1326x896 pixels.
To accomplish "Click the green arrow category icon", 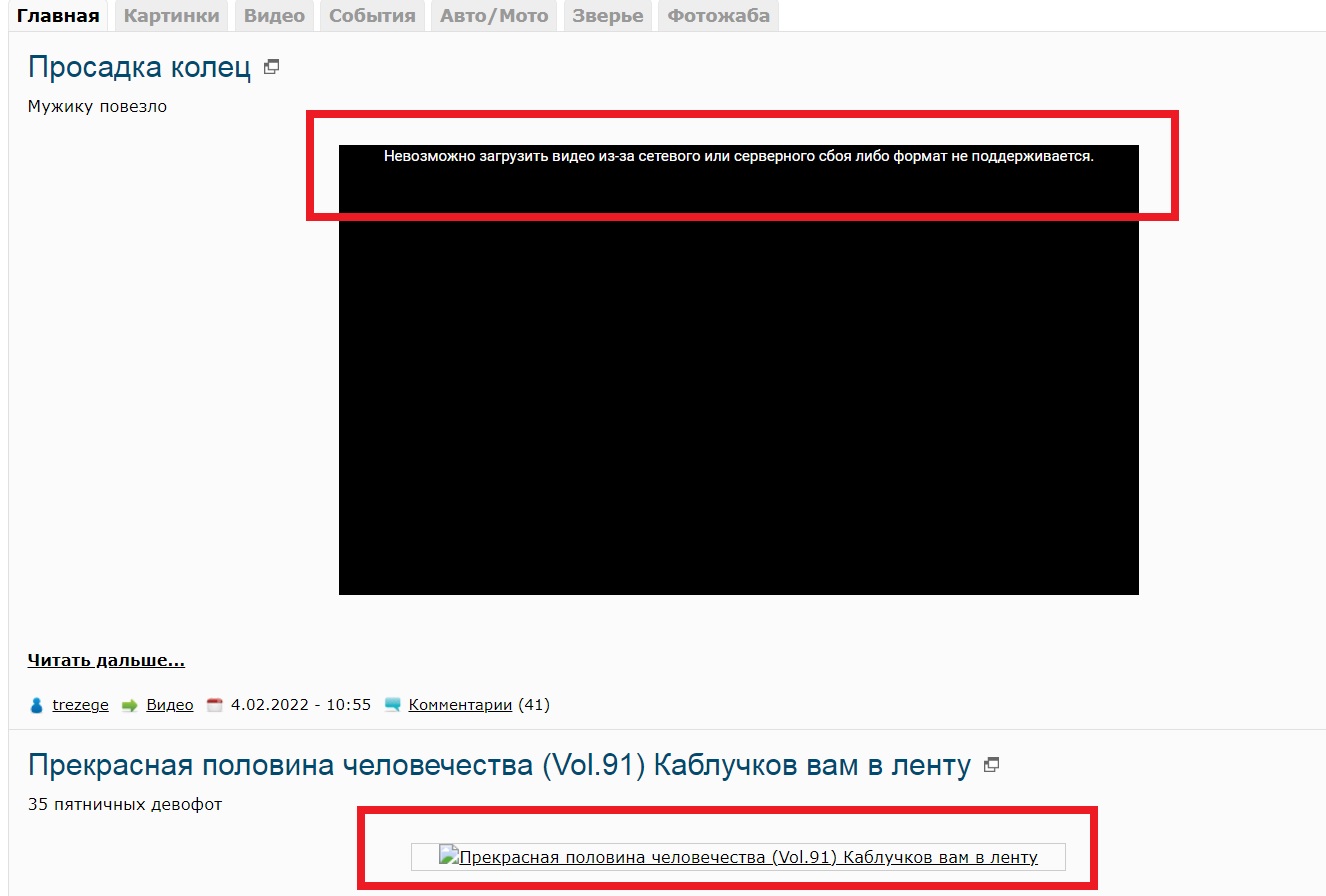I will pos(129,705).
